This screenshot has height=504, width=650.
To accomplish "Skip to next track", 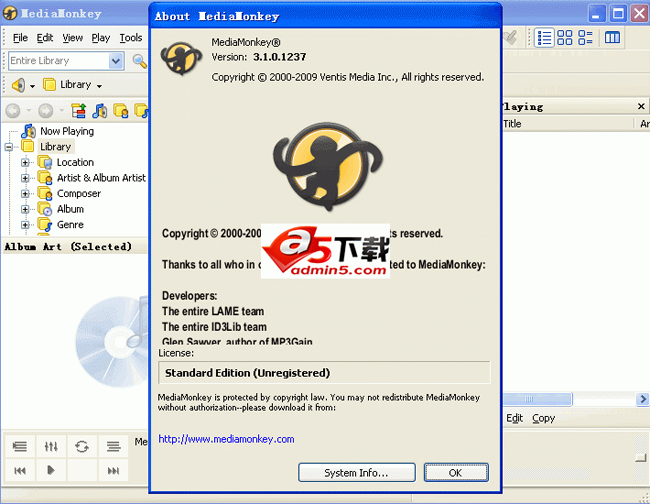I will pos(113,470).
